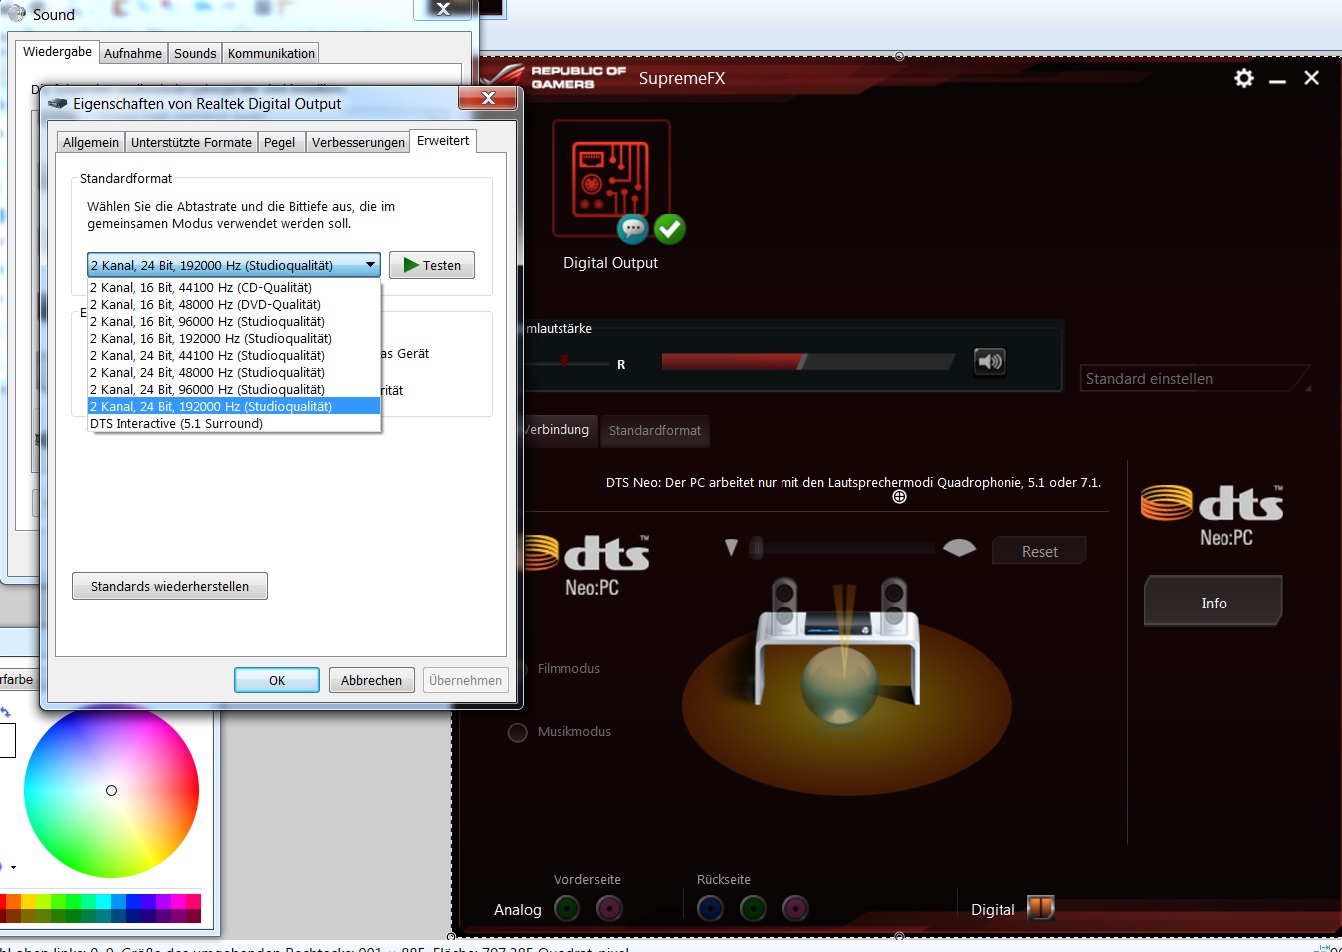The height and width of the screenshot is (952, 1342).
Task: Choose 2 Kanal, 16 Bit, 96000 Hz option
Action: click(234, 321)
